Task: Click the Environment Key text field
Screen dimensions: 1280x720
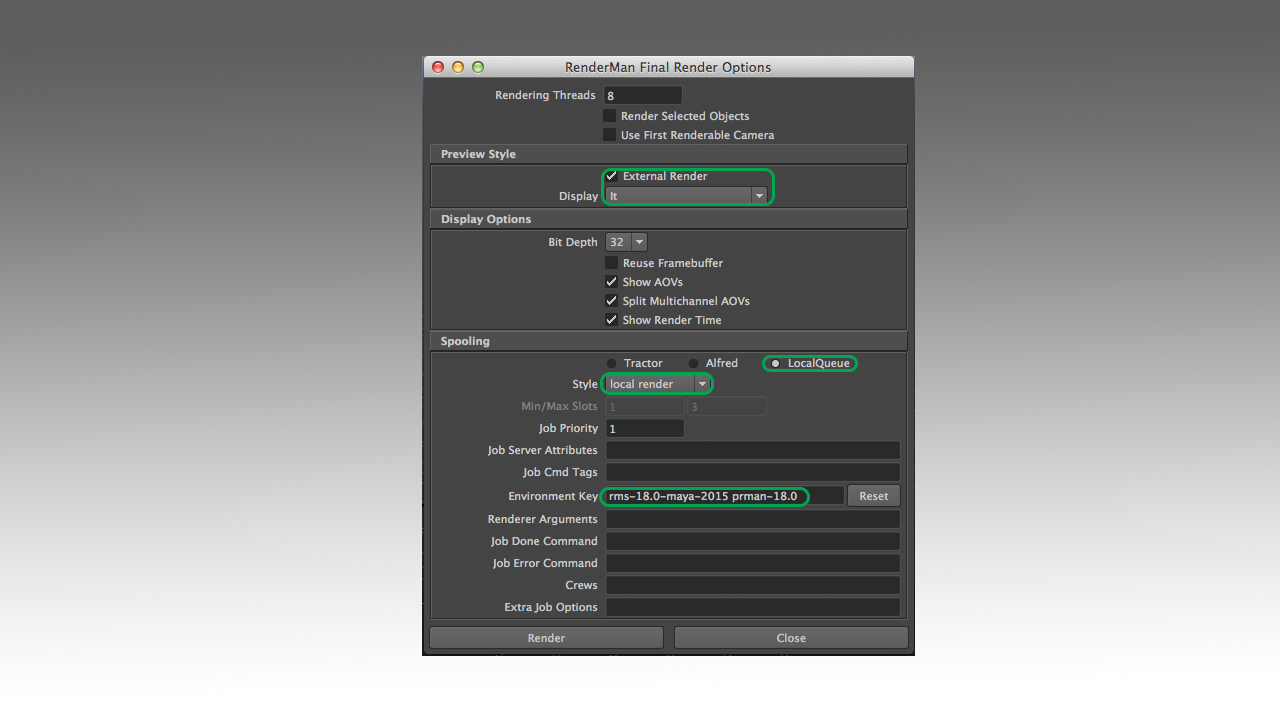Action: 725,496
